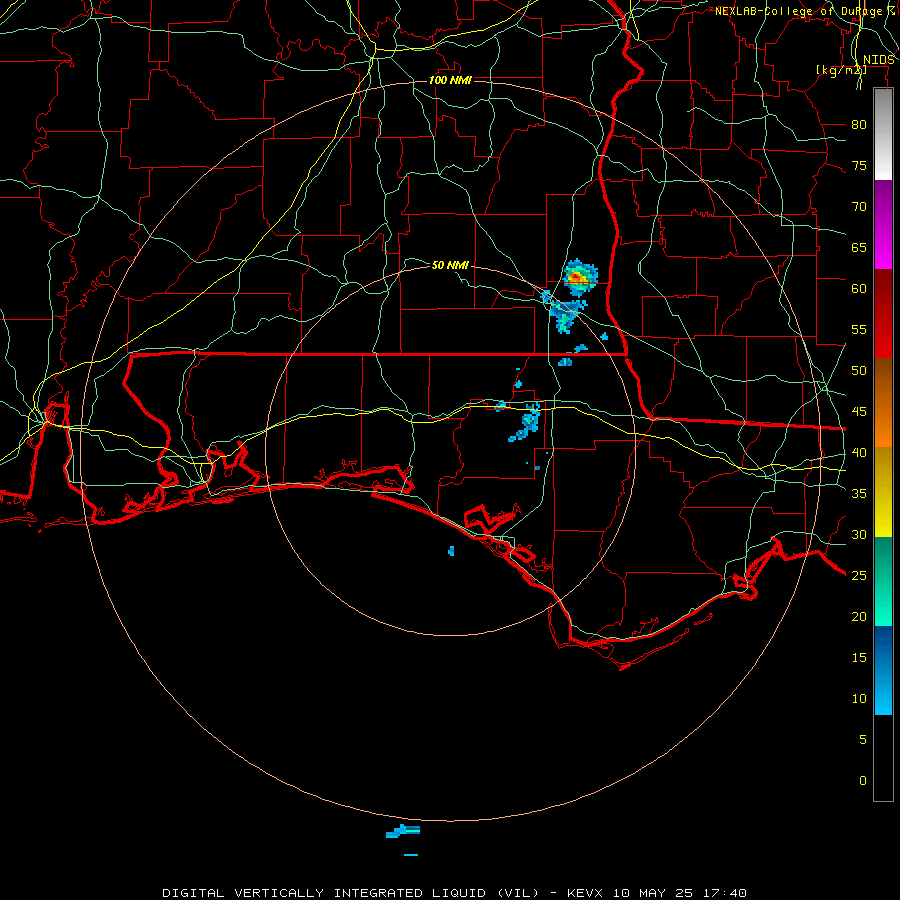Click the "0" value on the VIL scale
This screenshot has height=900, width=900.
pos(863,781)
